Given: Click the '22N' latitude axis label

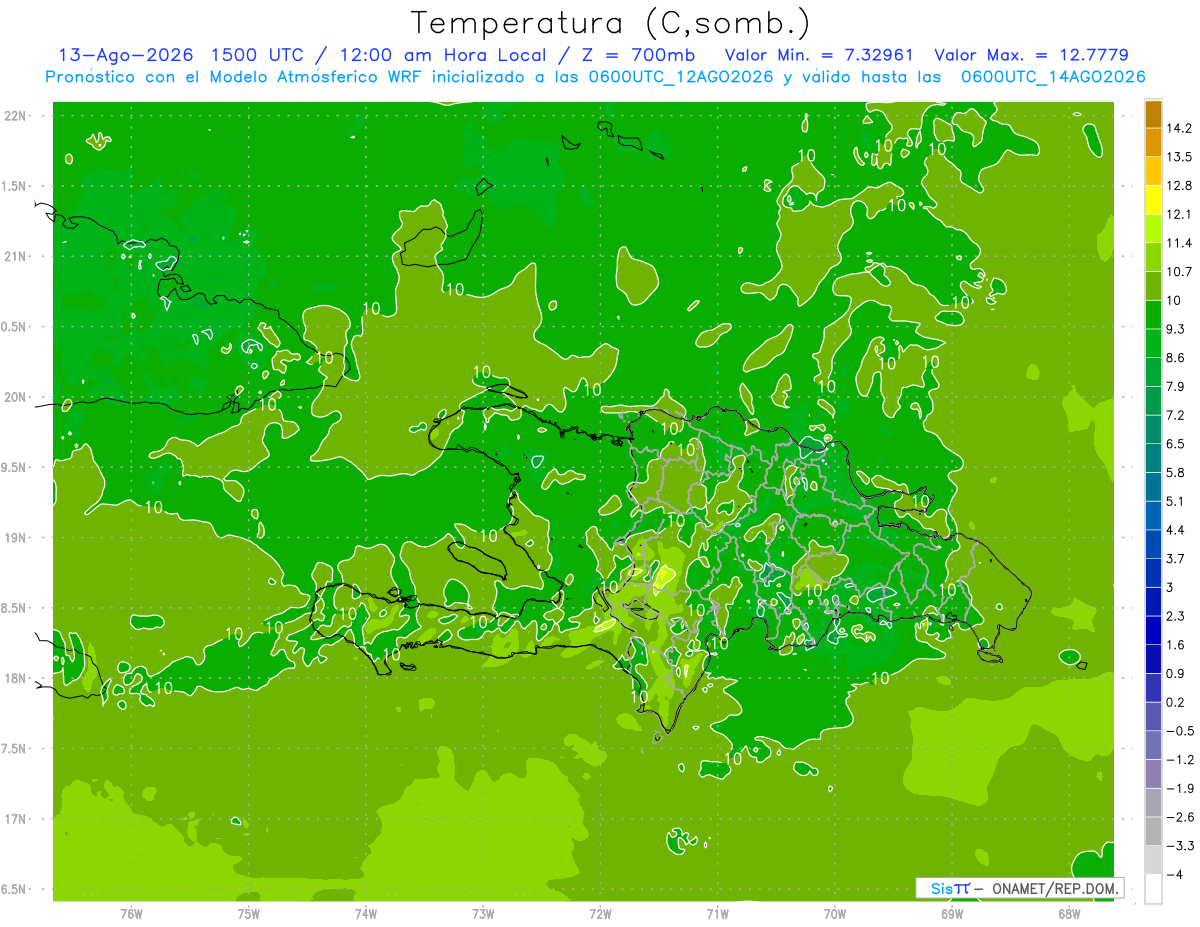Looking at the screenshot, I should point(15,116).
